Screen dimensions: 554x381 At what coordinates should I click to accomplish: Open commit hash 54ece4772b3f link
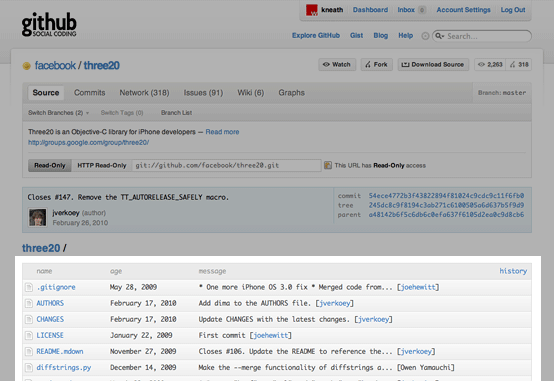(446, 196)
